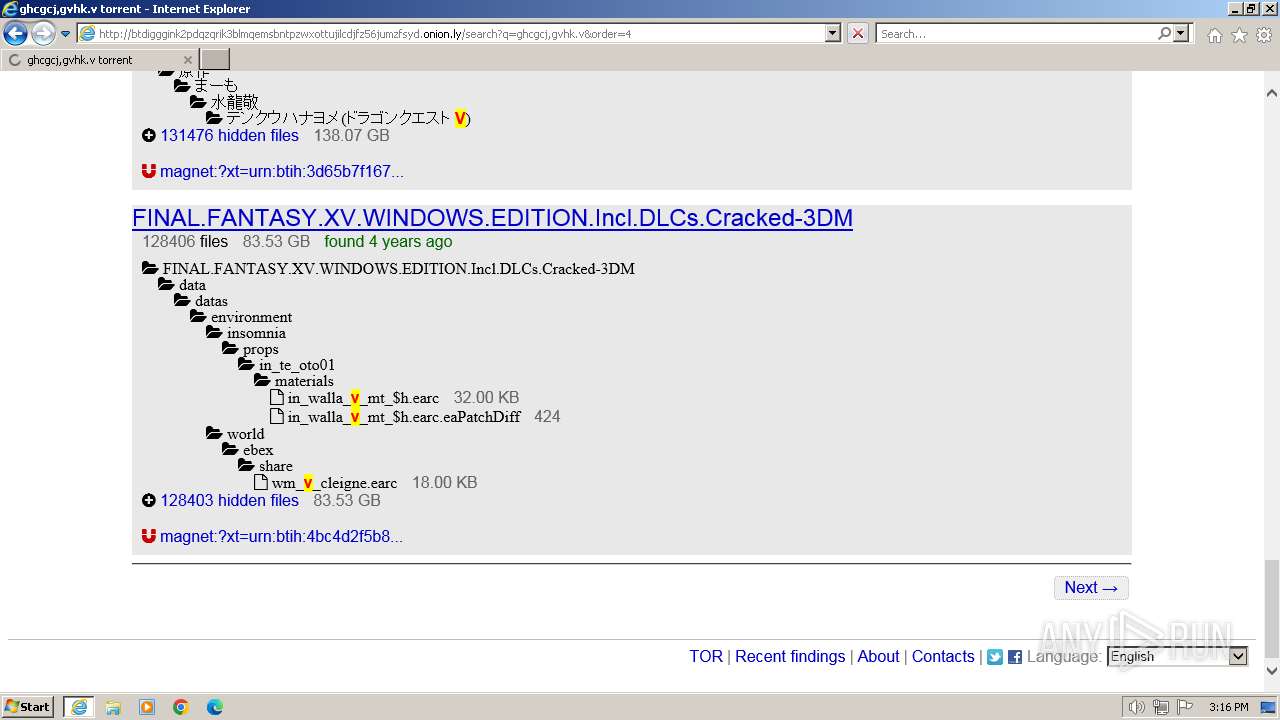Screen dimensions: 1280x720
Task: Click the magnifier search icon
Action: tap(1164, 33)
